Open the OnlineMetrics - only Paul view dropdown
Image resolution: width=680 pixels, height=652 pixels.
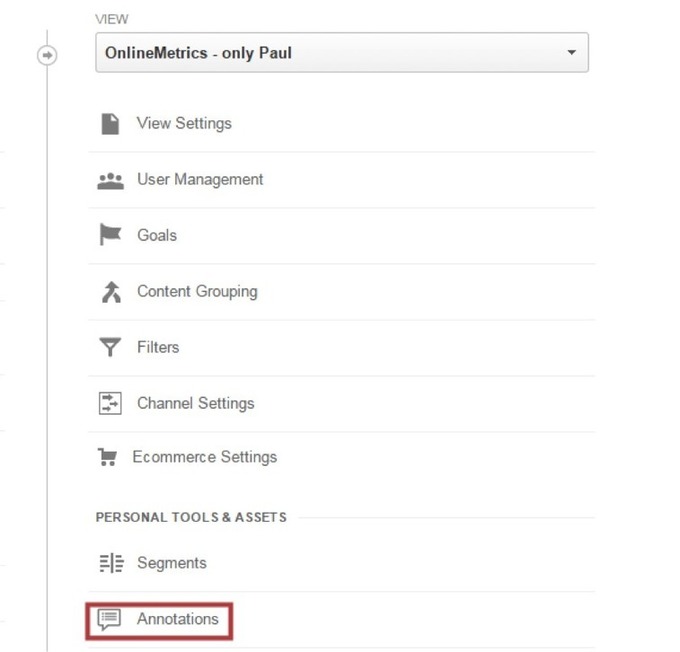tap(342, 52)
